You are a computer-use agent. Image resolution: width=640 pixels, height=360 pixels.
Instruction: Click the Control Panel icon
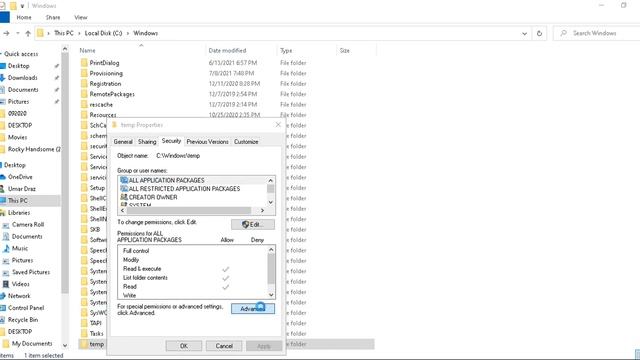click(x=3, y=308)
